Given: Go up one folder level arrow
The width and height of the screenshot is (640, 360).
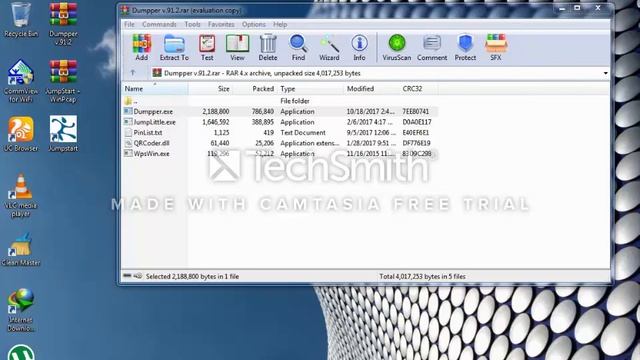Looking at the screenshot, I should click(x=133, y=73).
